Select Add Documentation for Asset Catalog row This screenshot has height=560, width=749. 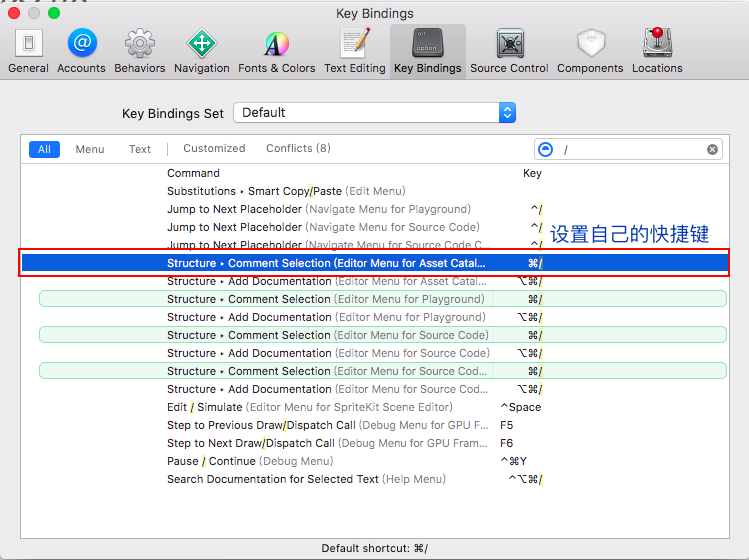[374, 281]
